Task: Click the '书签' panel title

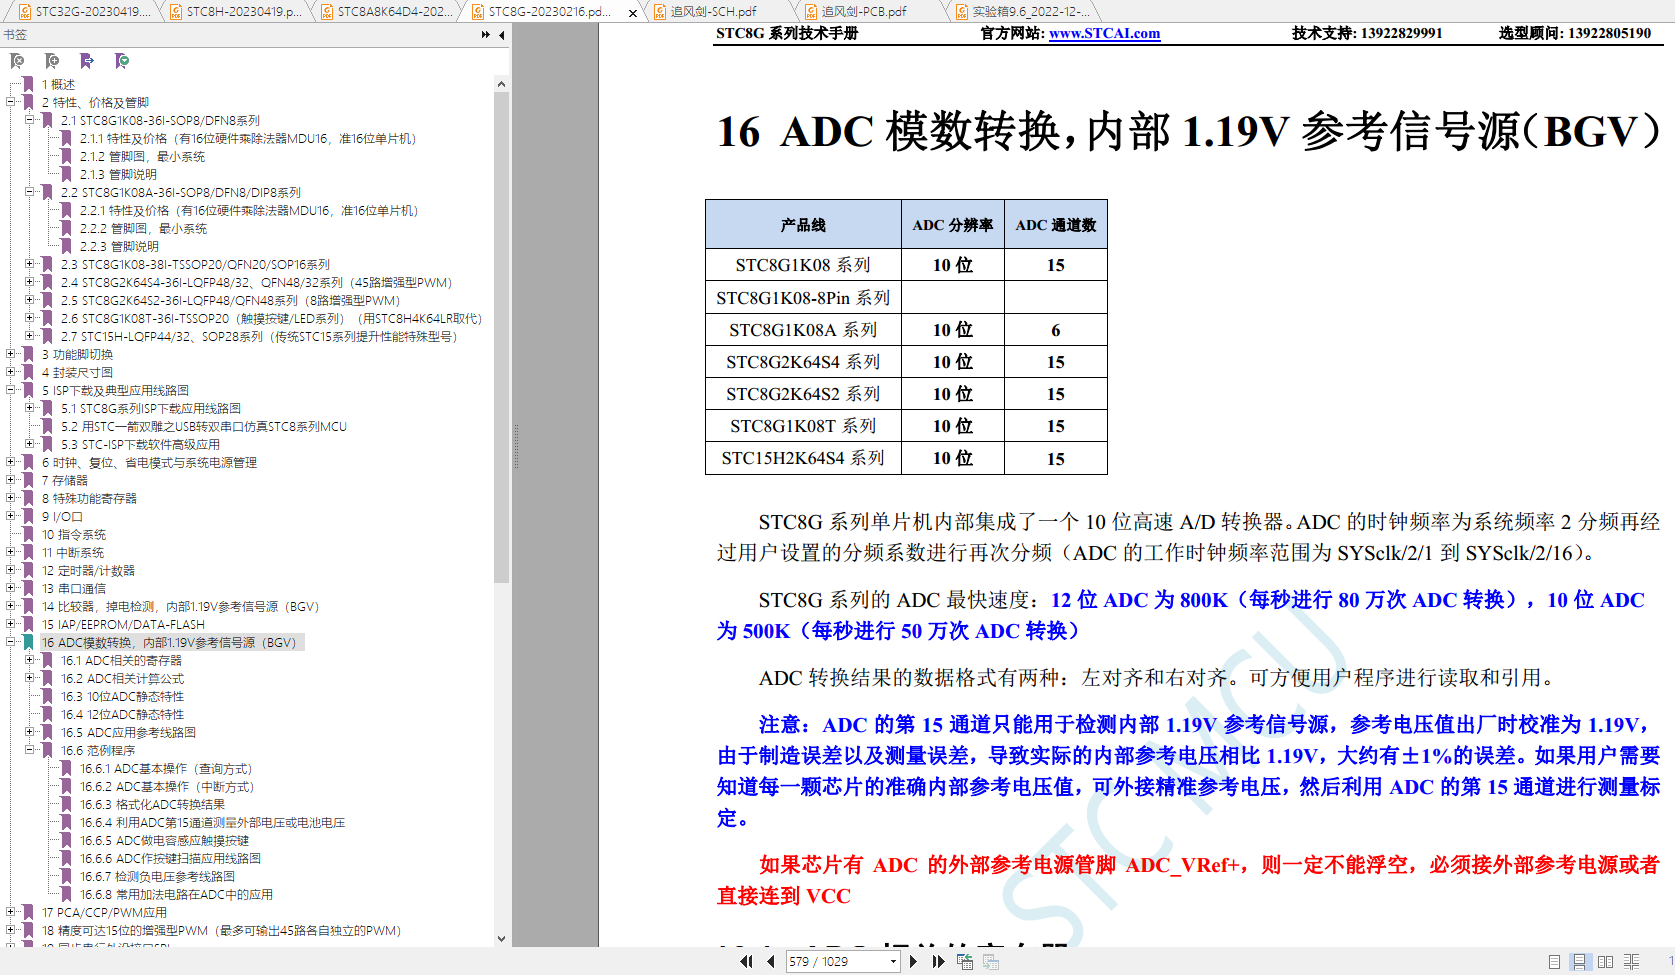Action: [x=15, y=35]
